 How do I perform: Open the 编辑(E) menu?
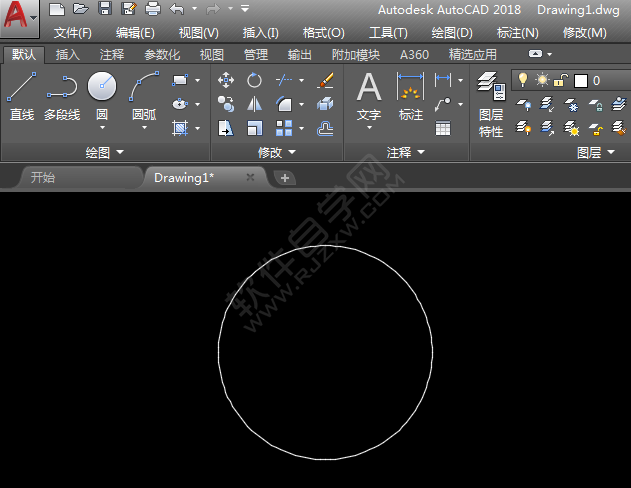135,33
